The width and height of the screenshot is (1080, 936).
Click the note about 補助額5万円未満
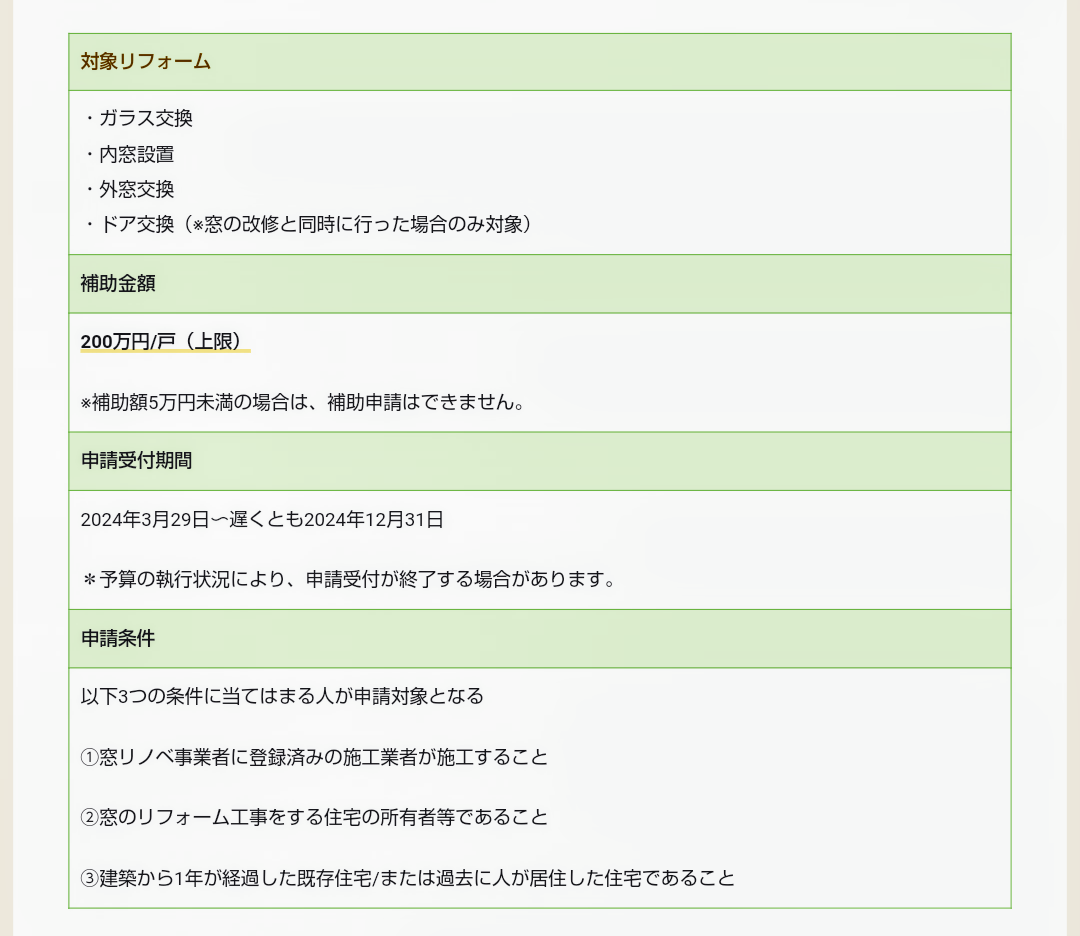pos(303,402)
